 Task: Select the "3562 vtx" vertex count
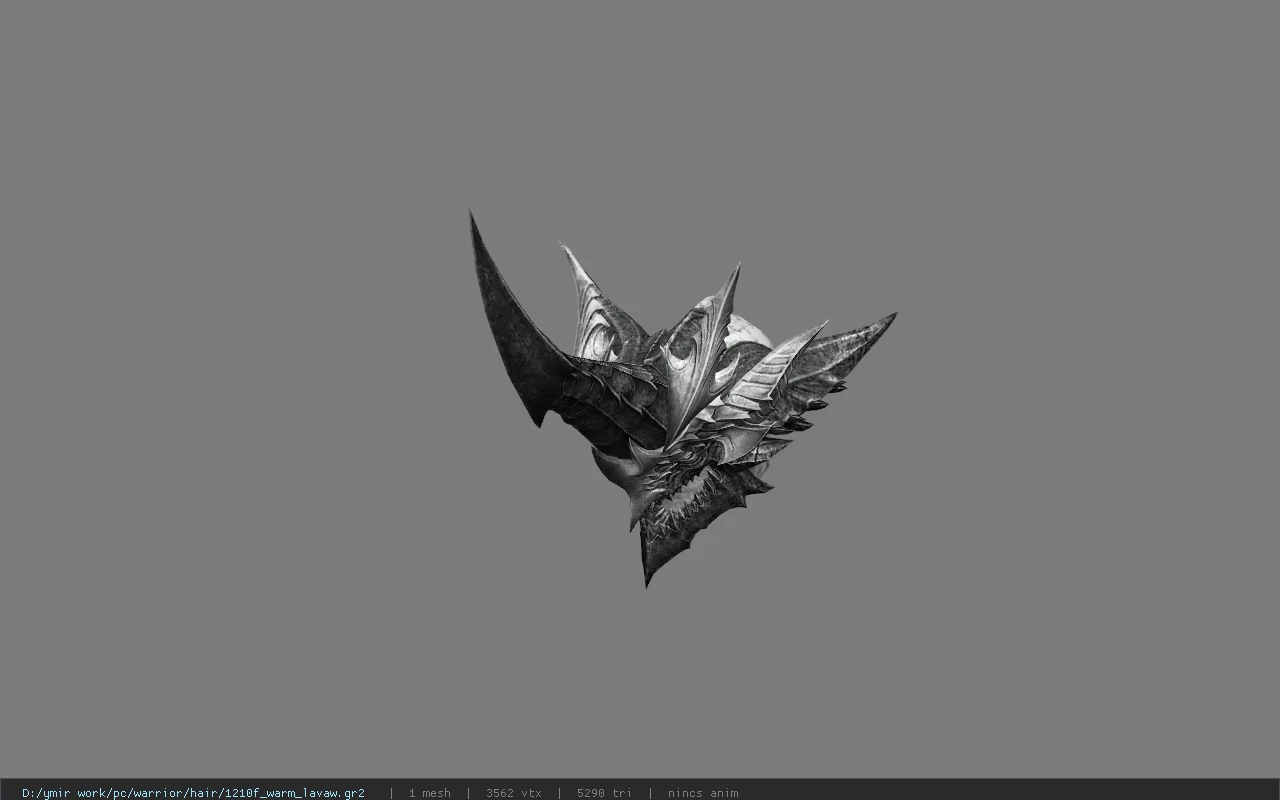click(x=514, y=793)
